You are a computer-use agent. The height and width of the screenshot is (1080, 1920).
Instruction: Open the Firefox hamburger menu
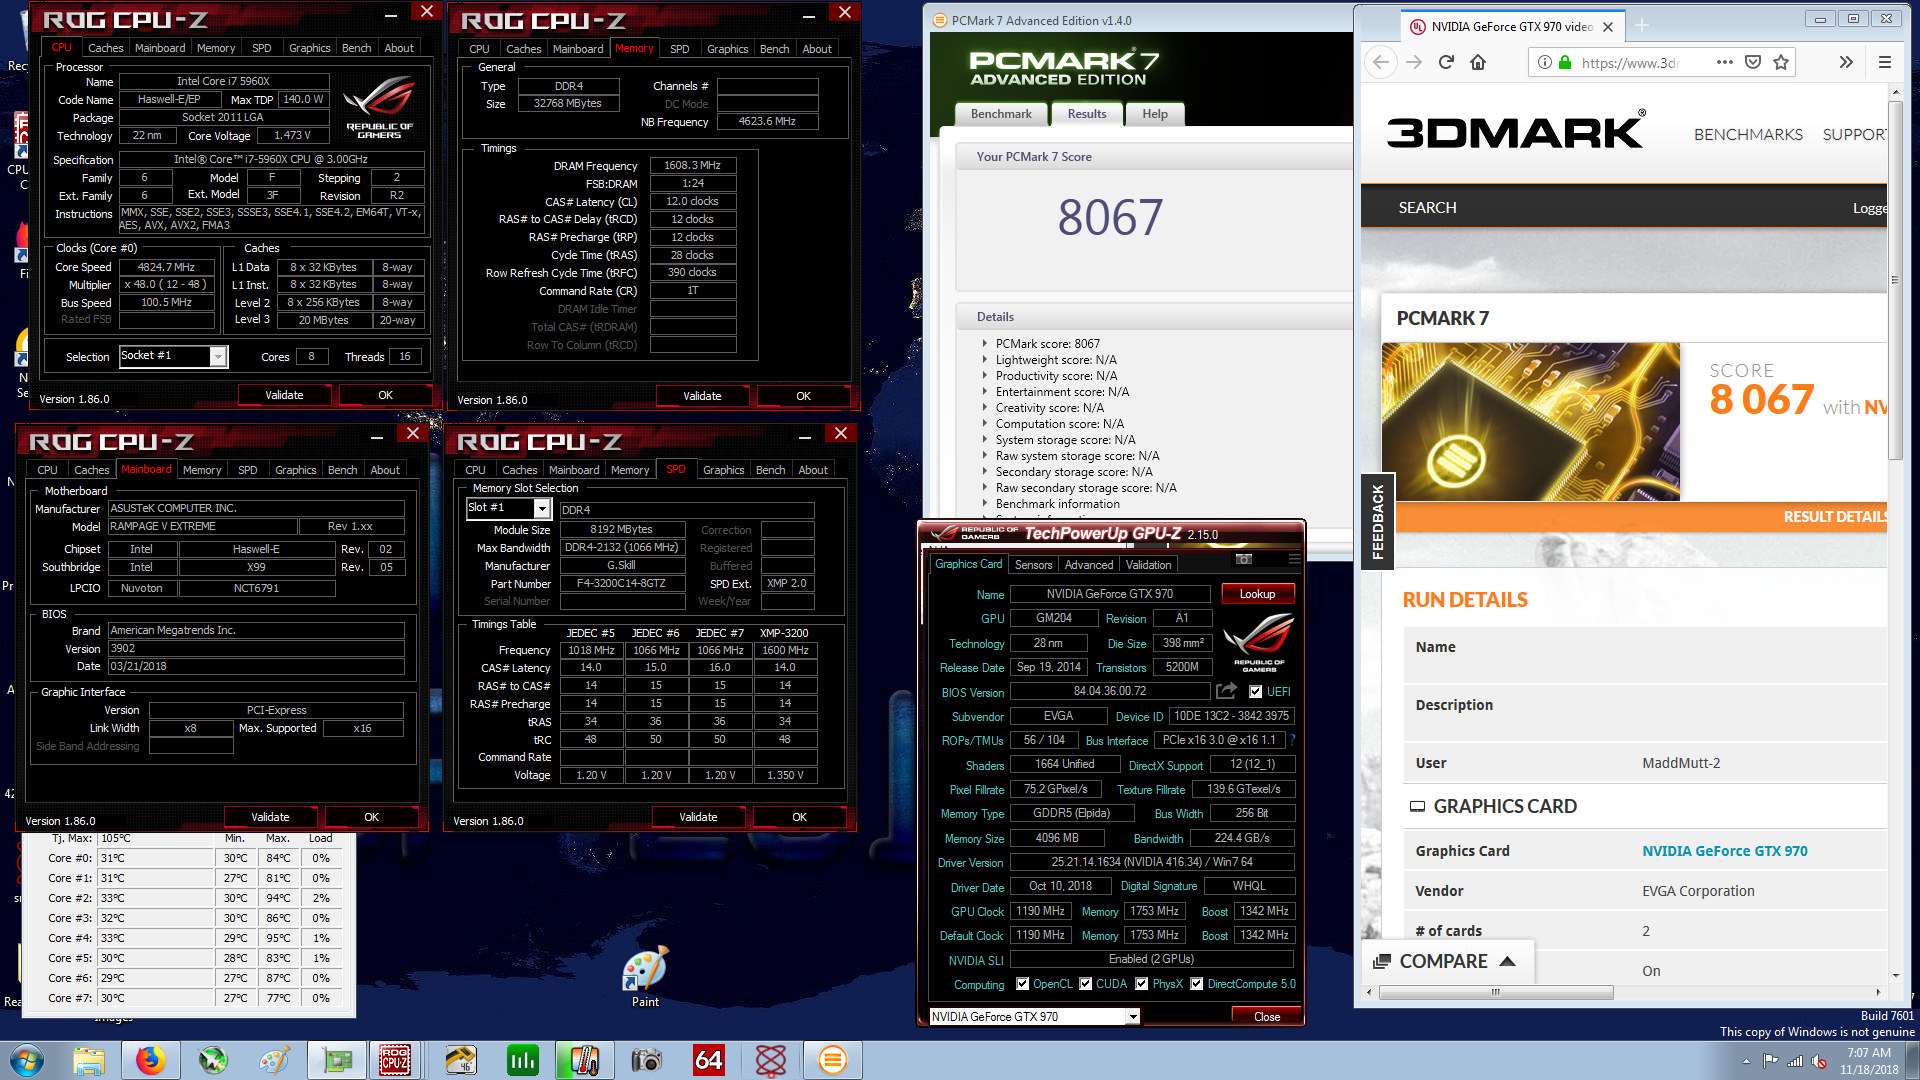(1885, 62)
